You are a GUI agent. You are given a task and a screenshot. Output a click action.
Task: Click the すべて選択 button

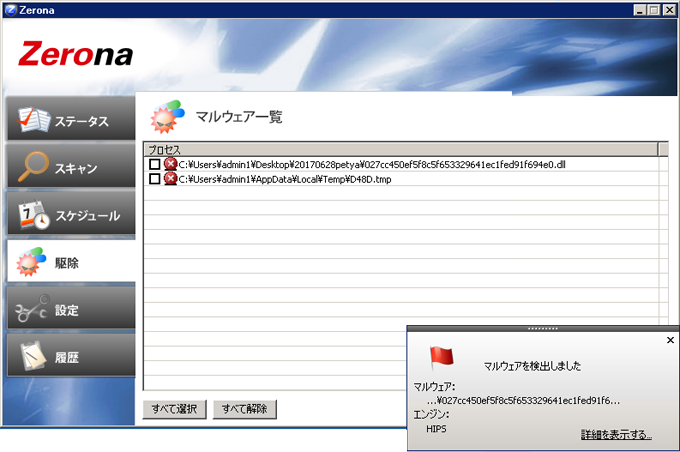[x=174, y=409]
